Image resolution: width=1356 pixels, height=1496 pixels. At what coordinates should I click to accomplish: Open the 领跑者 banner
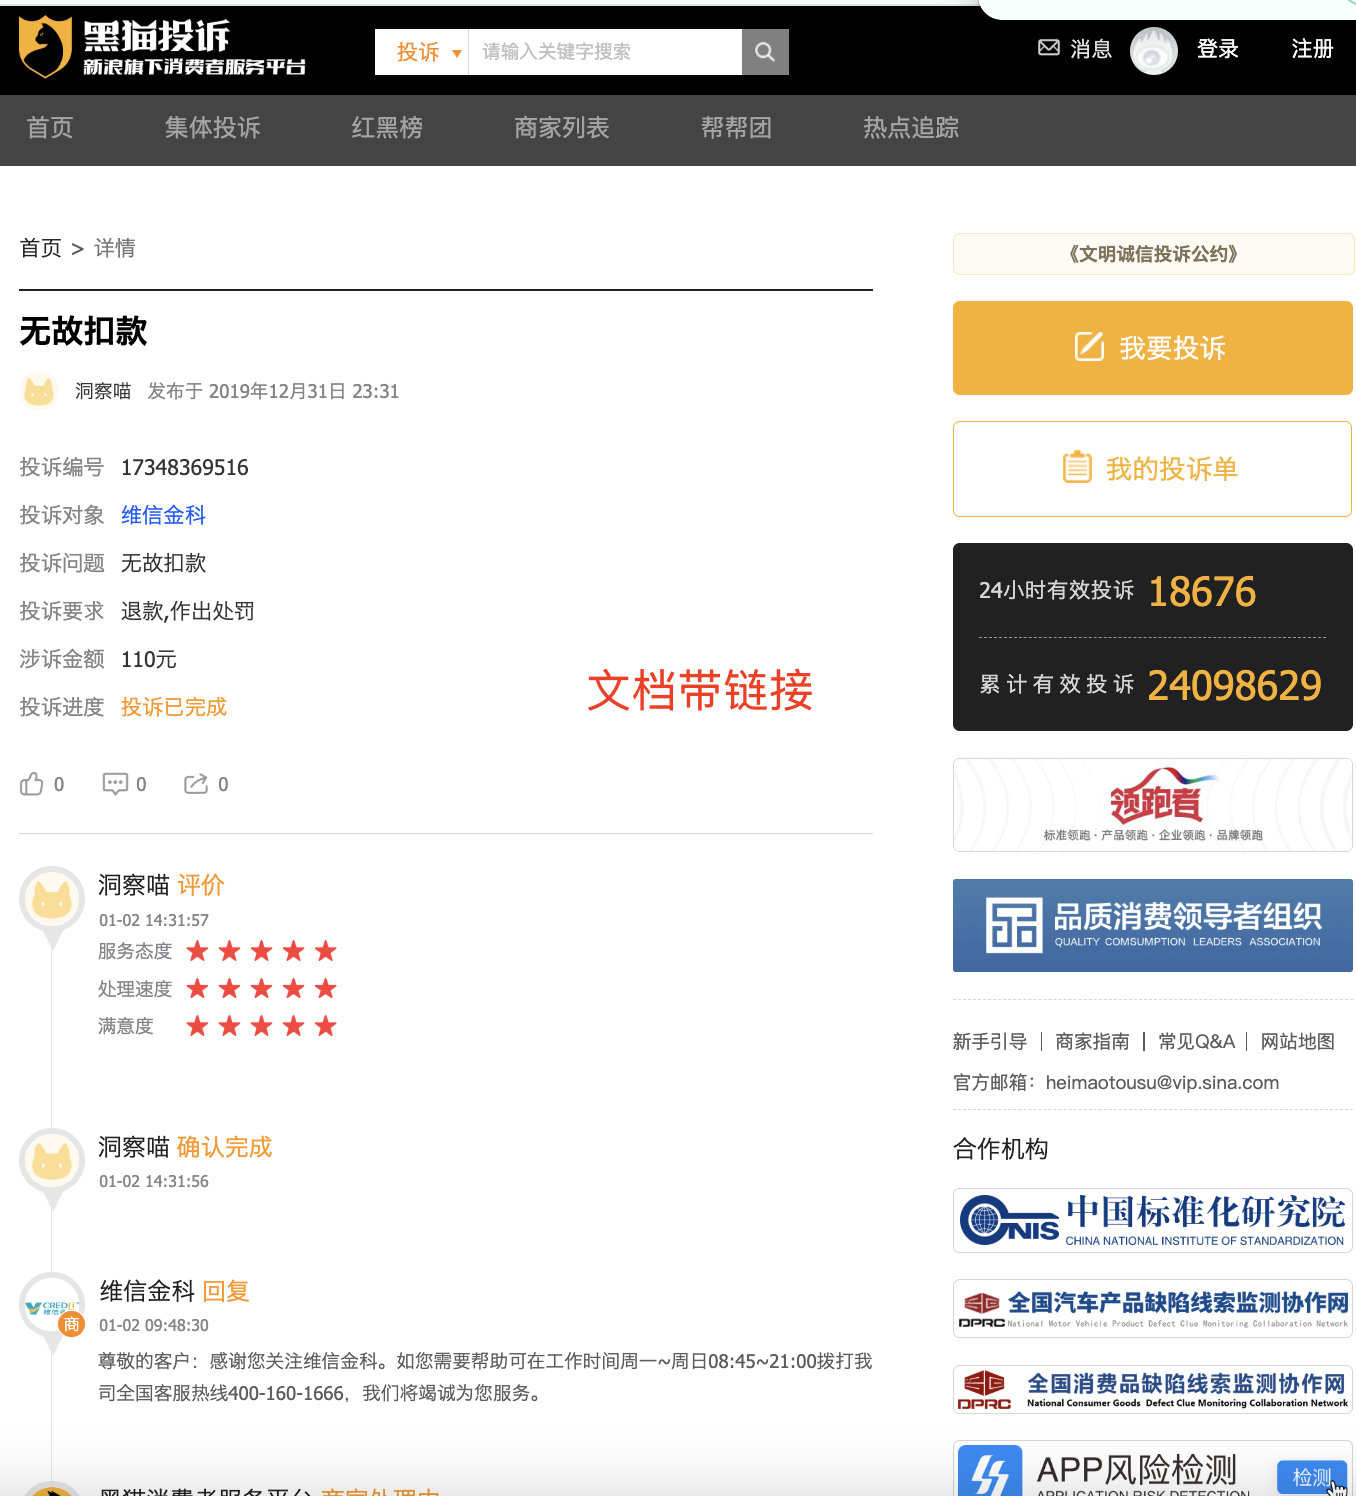[x=1153, y=805]
